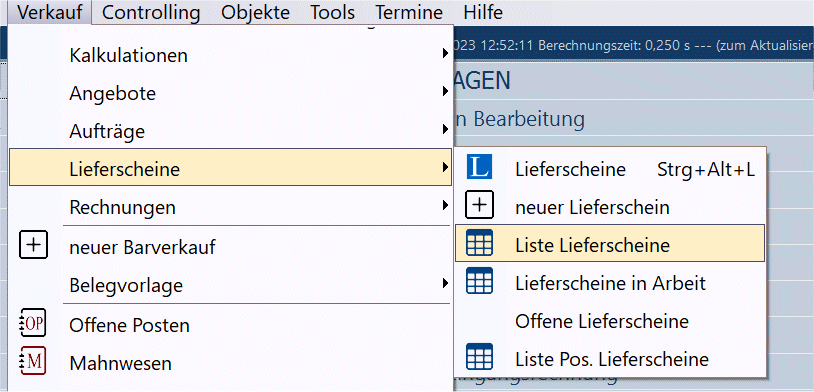Click the table icon beside Lieferscheine in Arbeit

[479, 281]
